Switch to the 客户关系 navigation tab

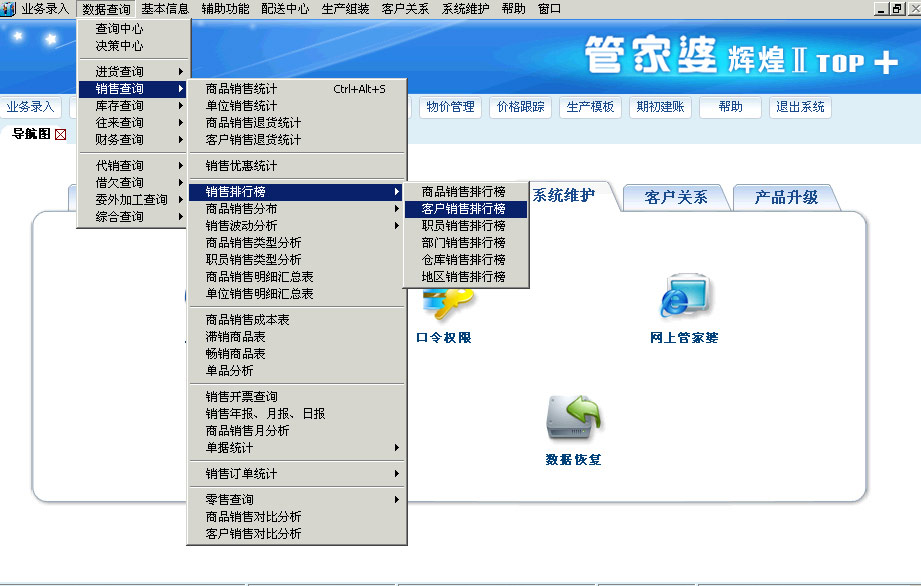pos(676,197)
